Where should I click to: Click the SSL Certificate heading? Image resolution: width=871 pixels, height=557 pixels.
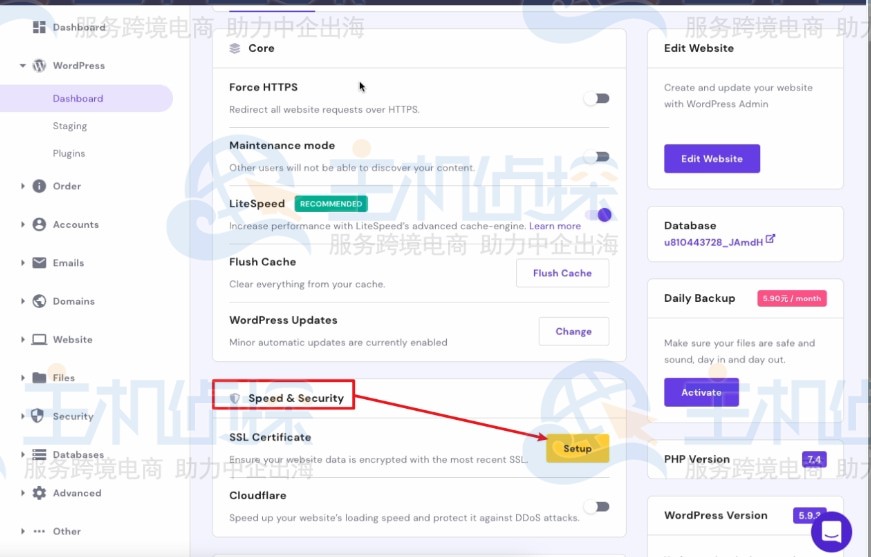click(270, 437)
